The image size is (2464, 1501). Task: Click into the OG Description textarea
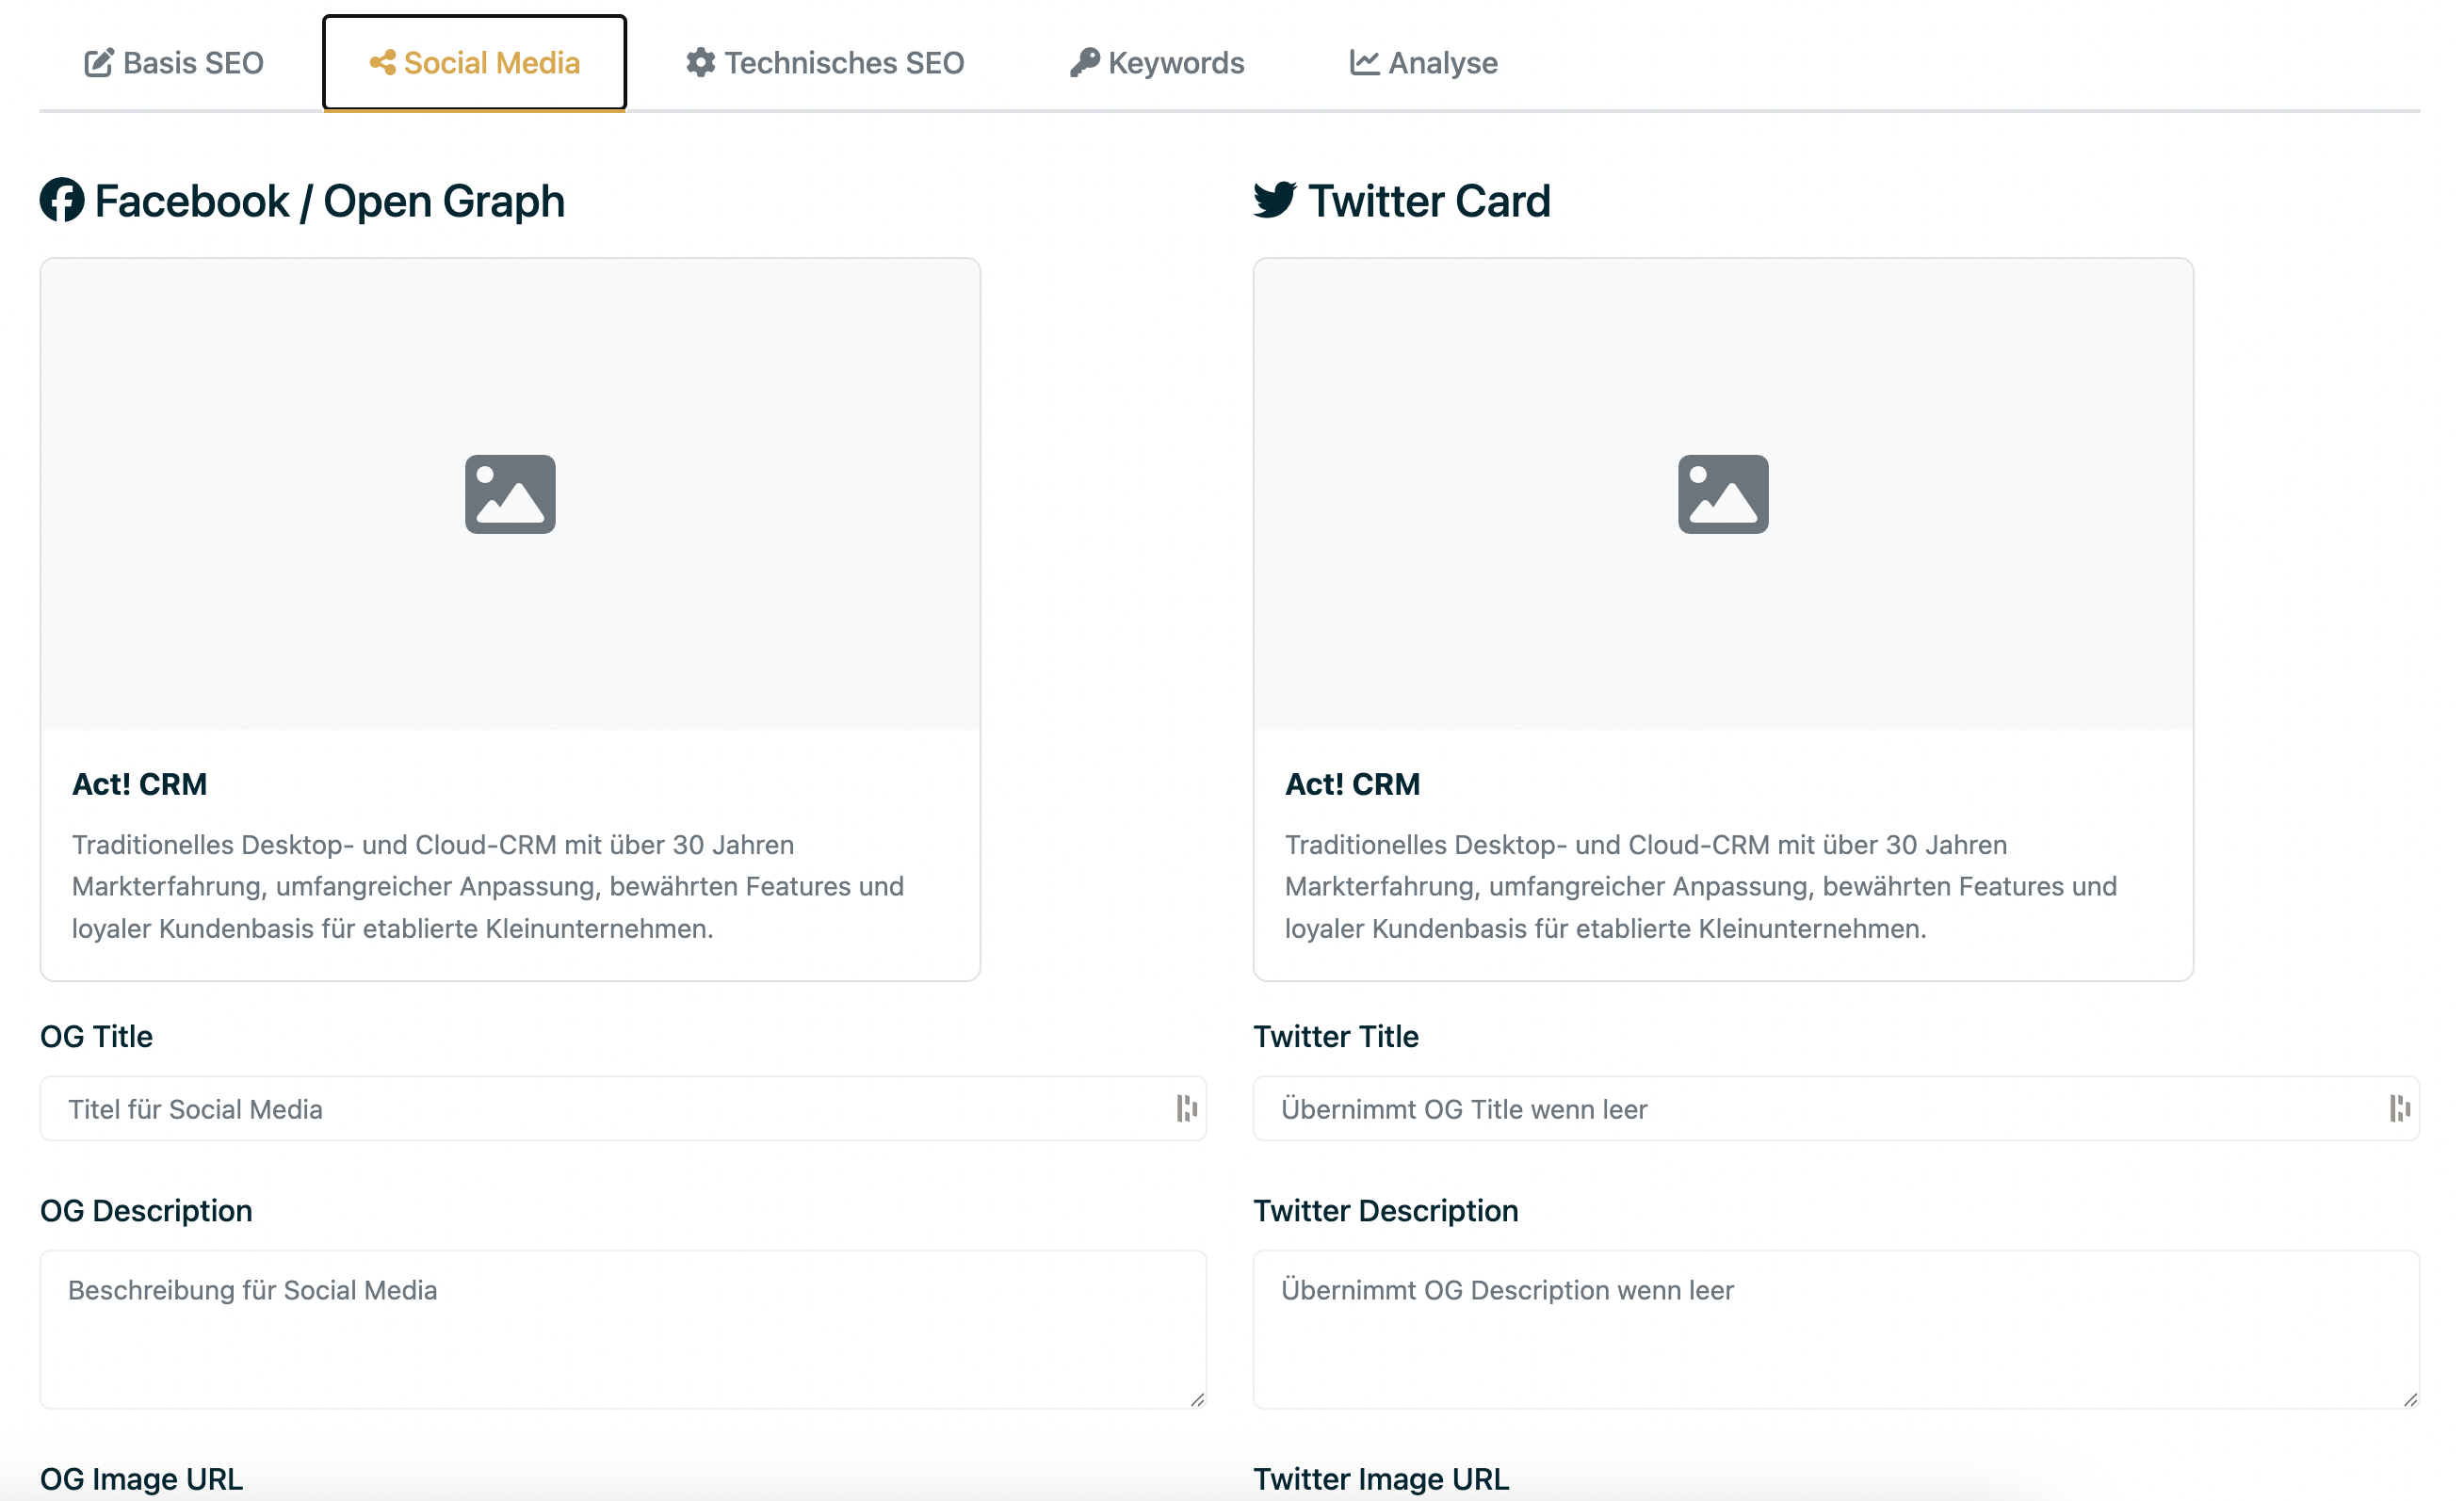[x=623, y=1329]
